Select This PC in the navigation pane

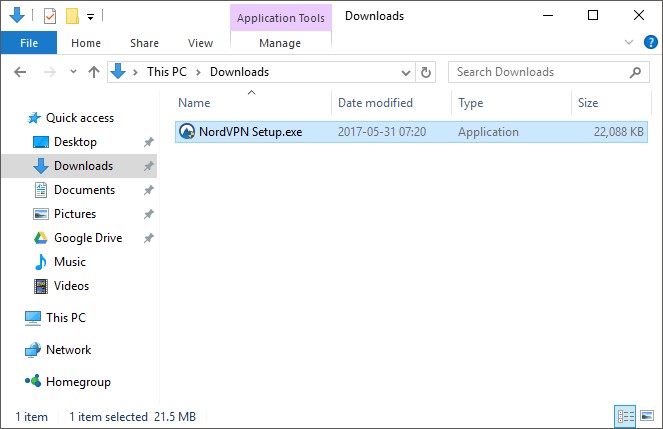pyautogui.click(x=66, y=318)
